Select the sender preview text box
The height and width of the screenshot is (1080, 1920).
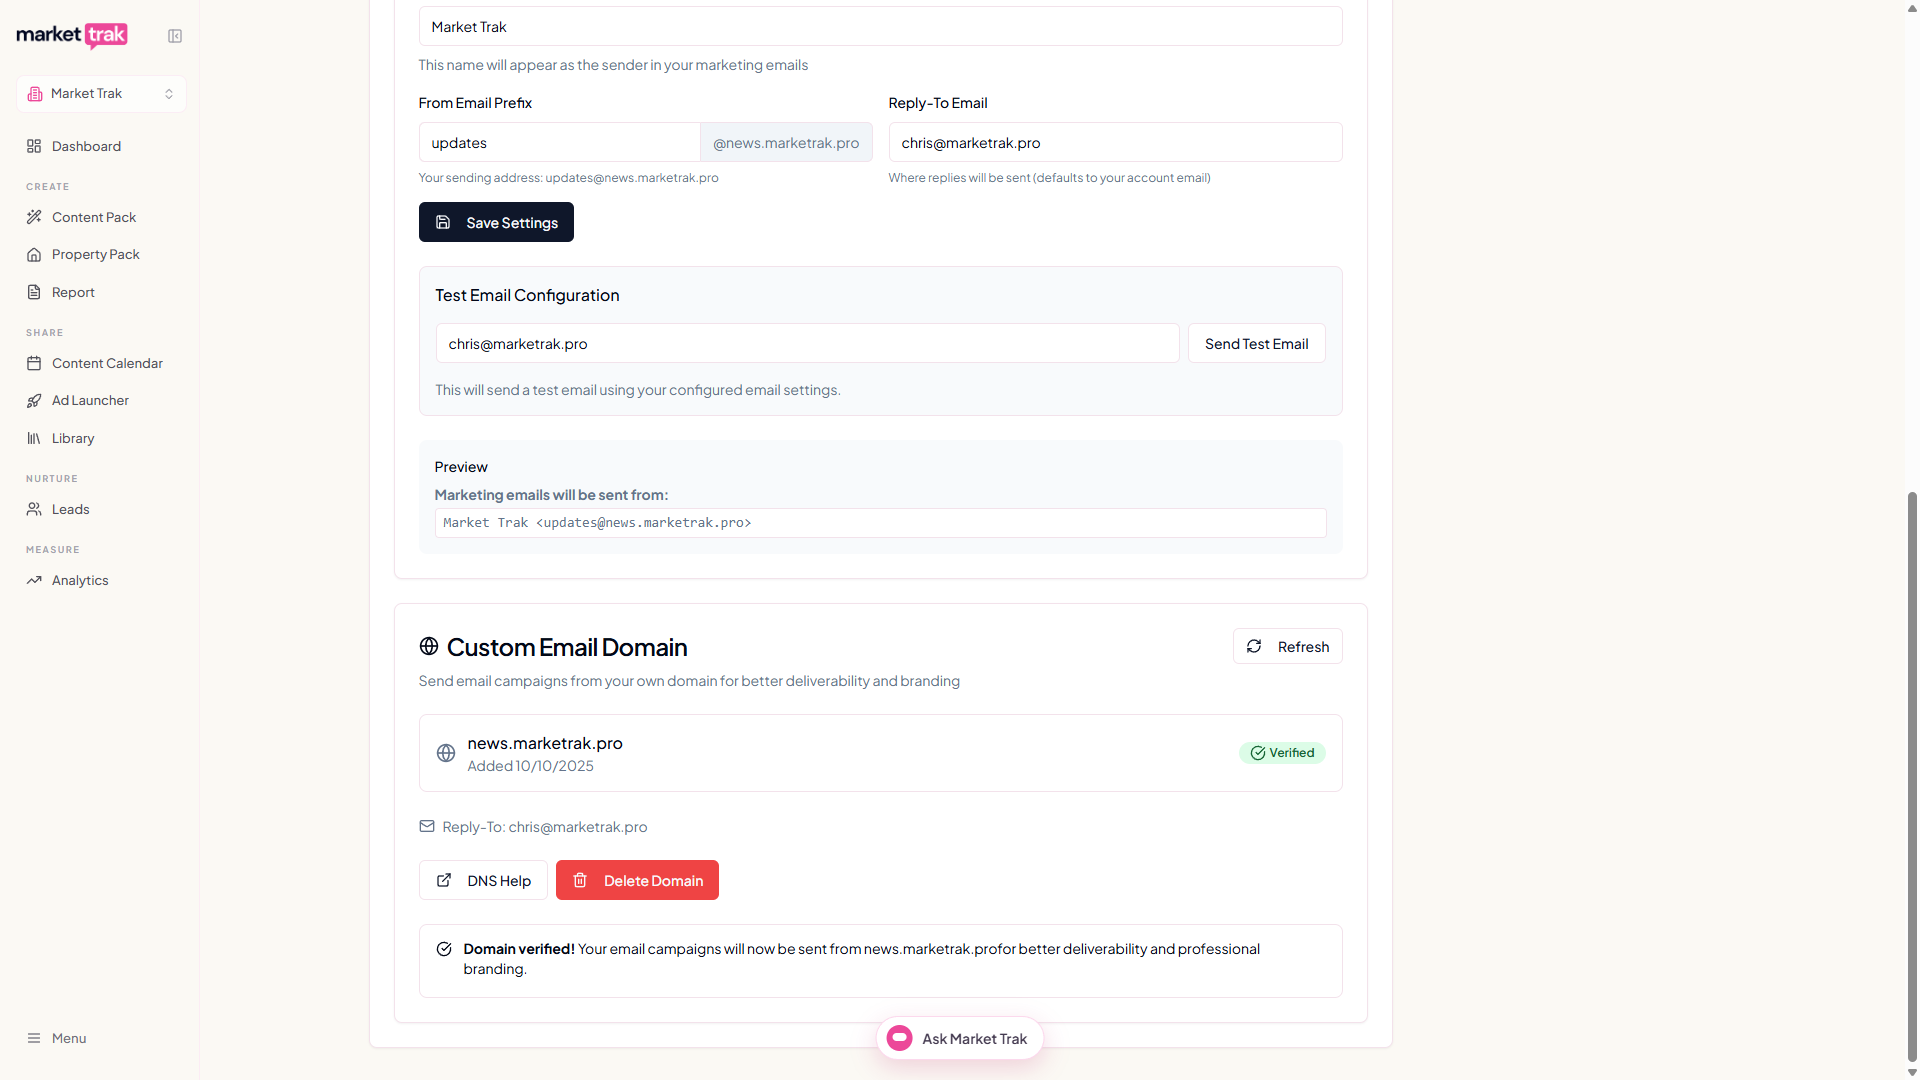point(880,523)
